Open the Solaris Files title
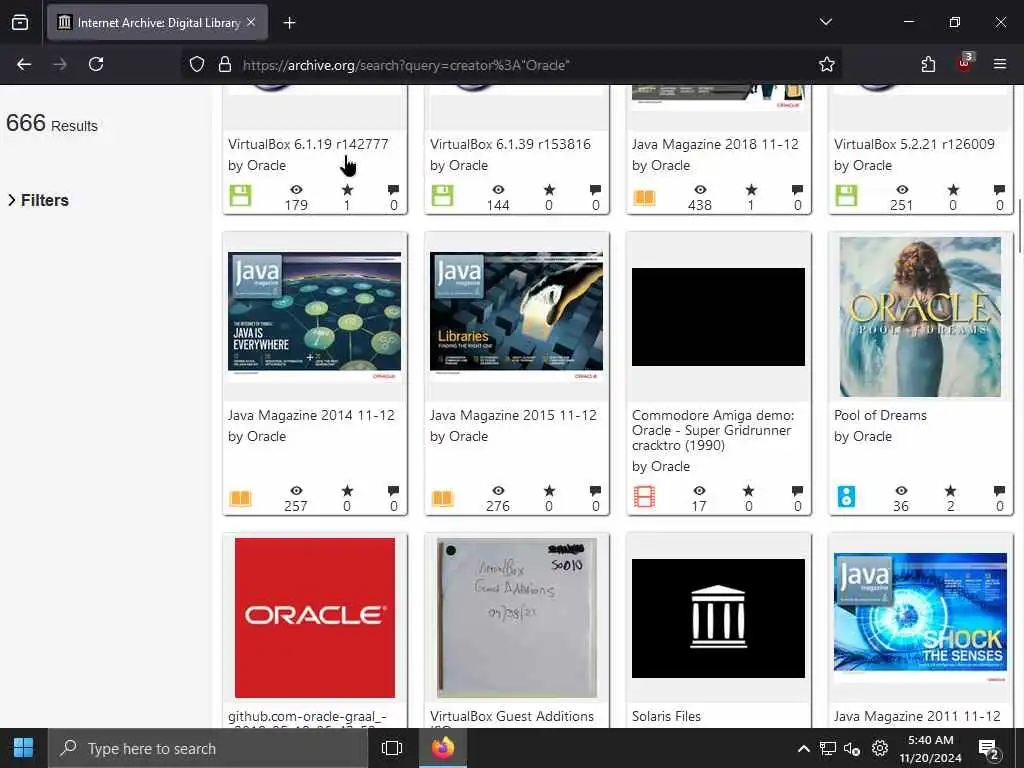Viewport: 1024px width, 768px height. pos(666,716)
